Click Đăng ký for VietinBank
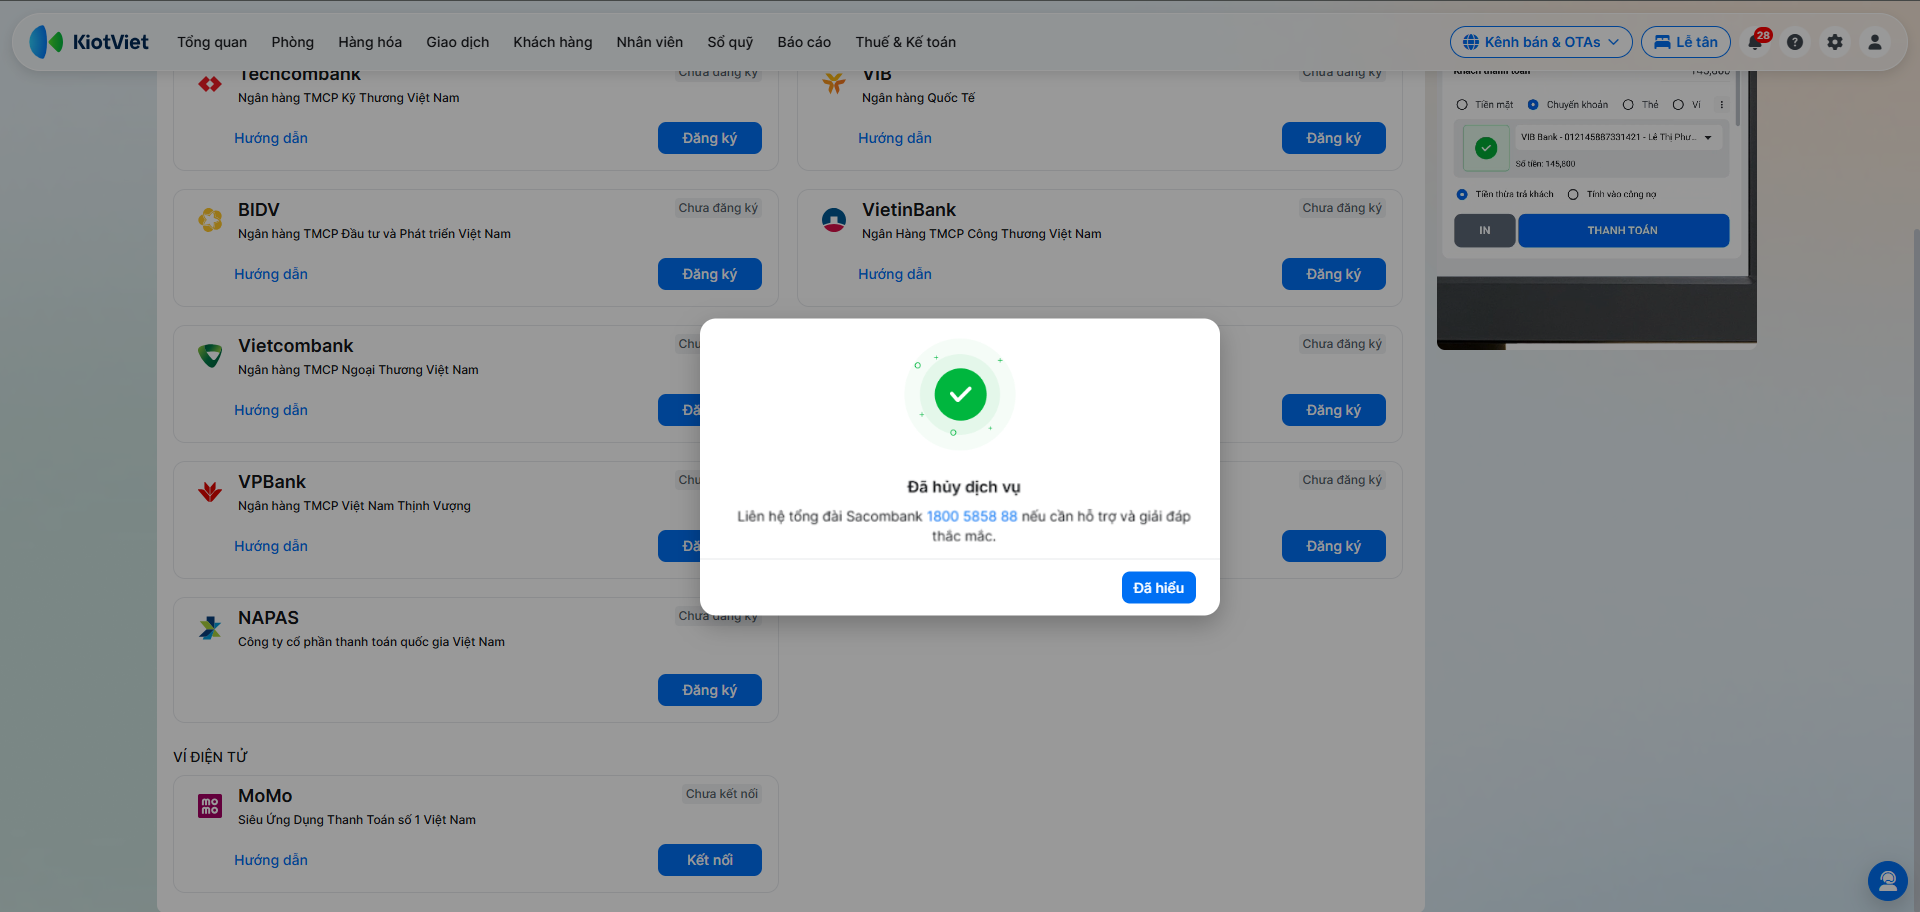The image size is (1920, 912). (x=1334, y=274)
